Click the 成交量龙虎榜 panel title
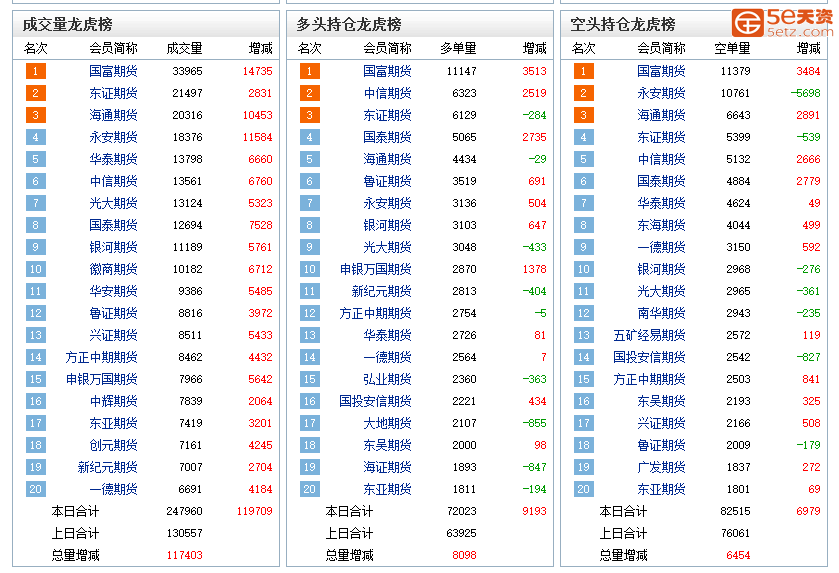The image size is (839, 573). 67,25
